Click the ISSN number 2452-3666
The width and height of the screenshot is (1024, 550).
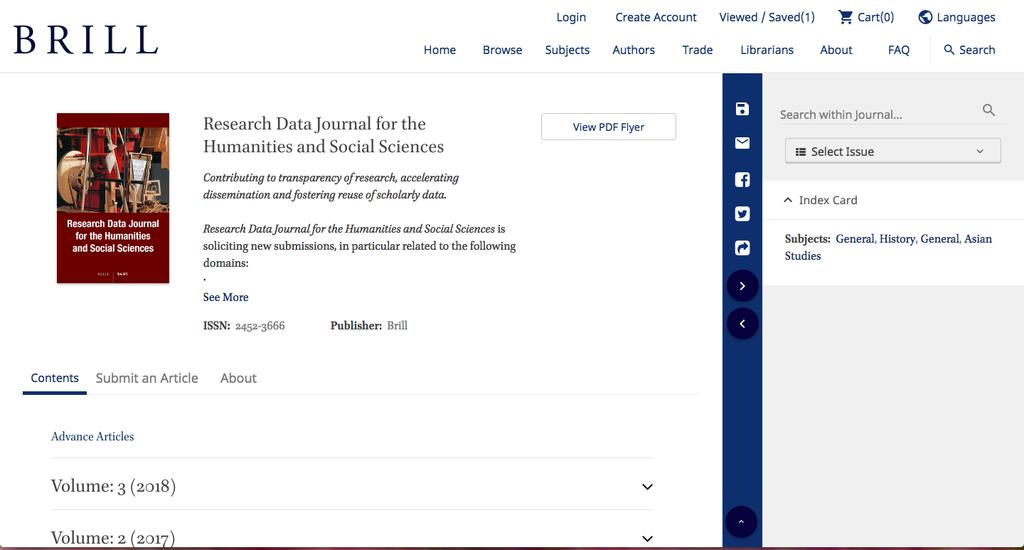tap(260, 325)
